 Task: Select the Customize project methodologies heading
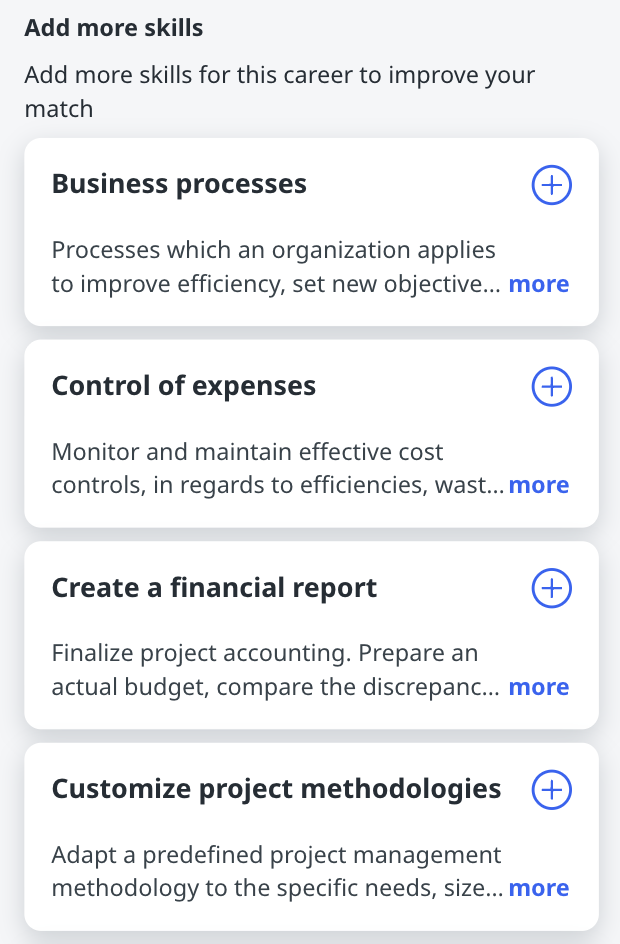pyautogui.click(x=276, y=789)
